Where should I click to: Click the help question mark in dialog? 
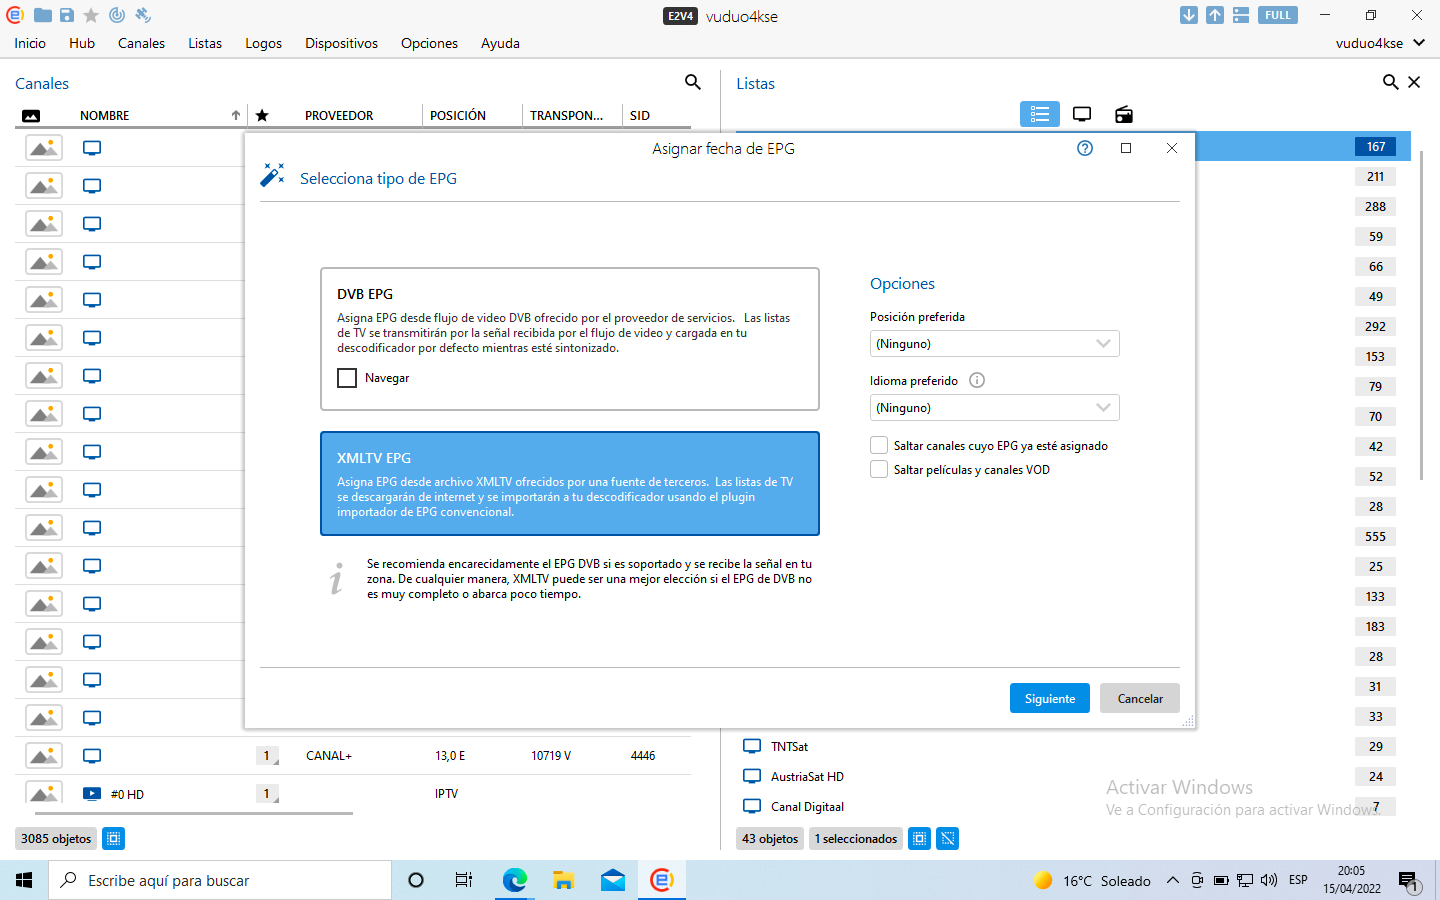[x=1085, y=148]
